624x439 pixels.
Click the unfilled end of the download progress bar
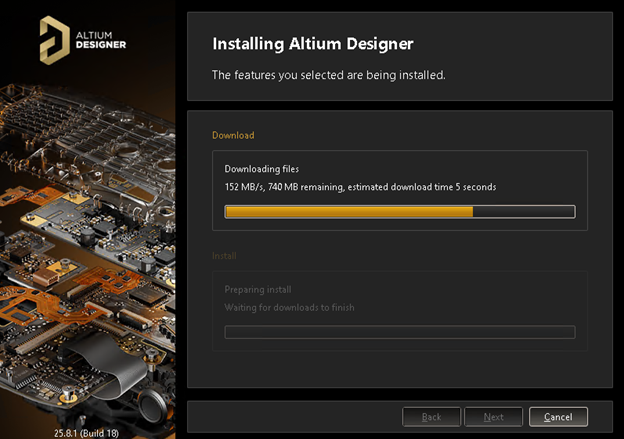(523, 211)
